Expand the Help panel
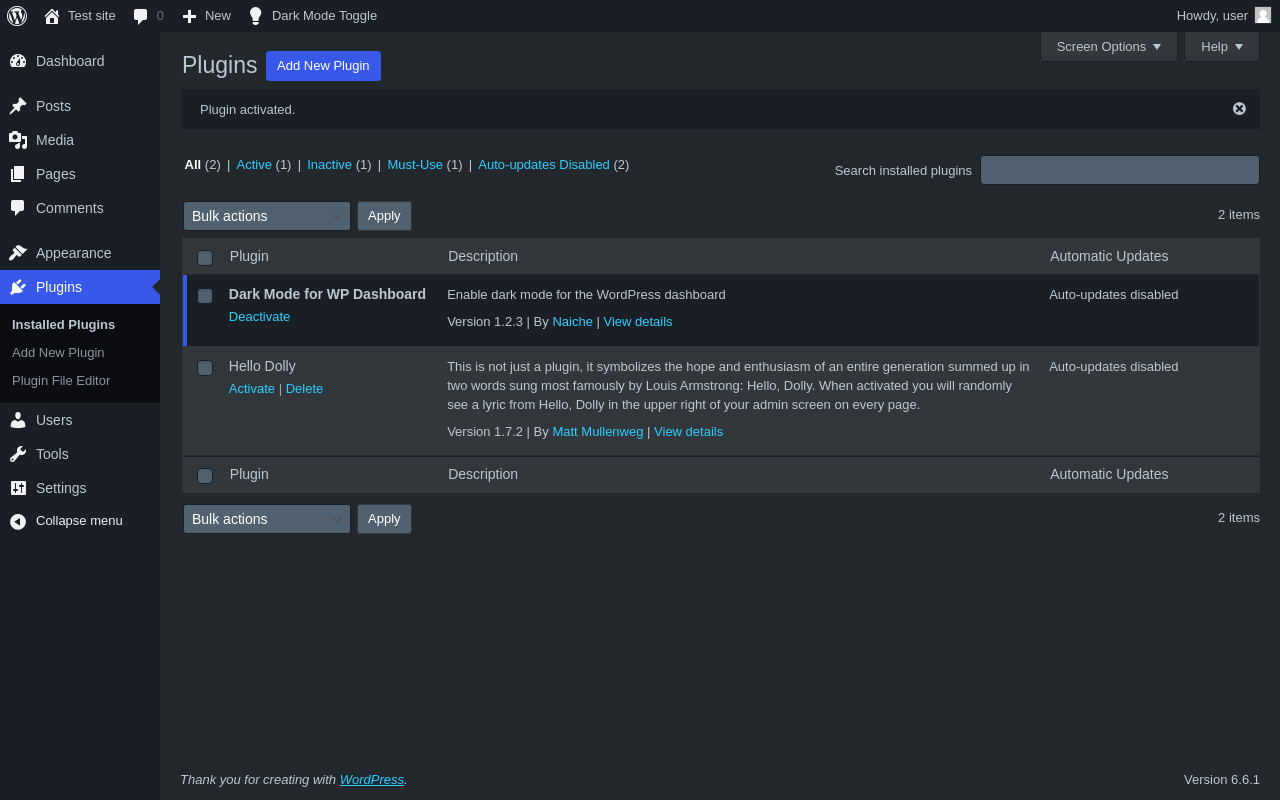This screenshot has width=1280, height=800. click(1222, 47)
